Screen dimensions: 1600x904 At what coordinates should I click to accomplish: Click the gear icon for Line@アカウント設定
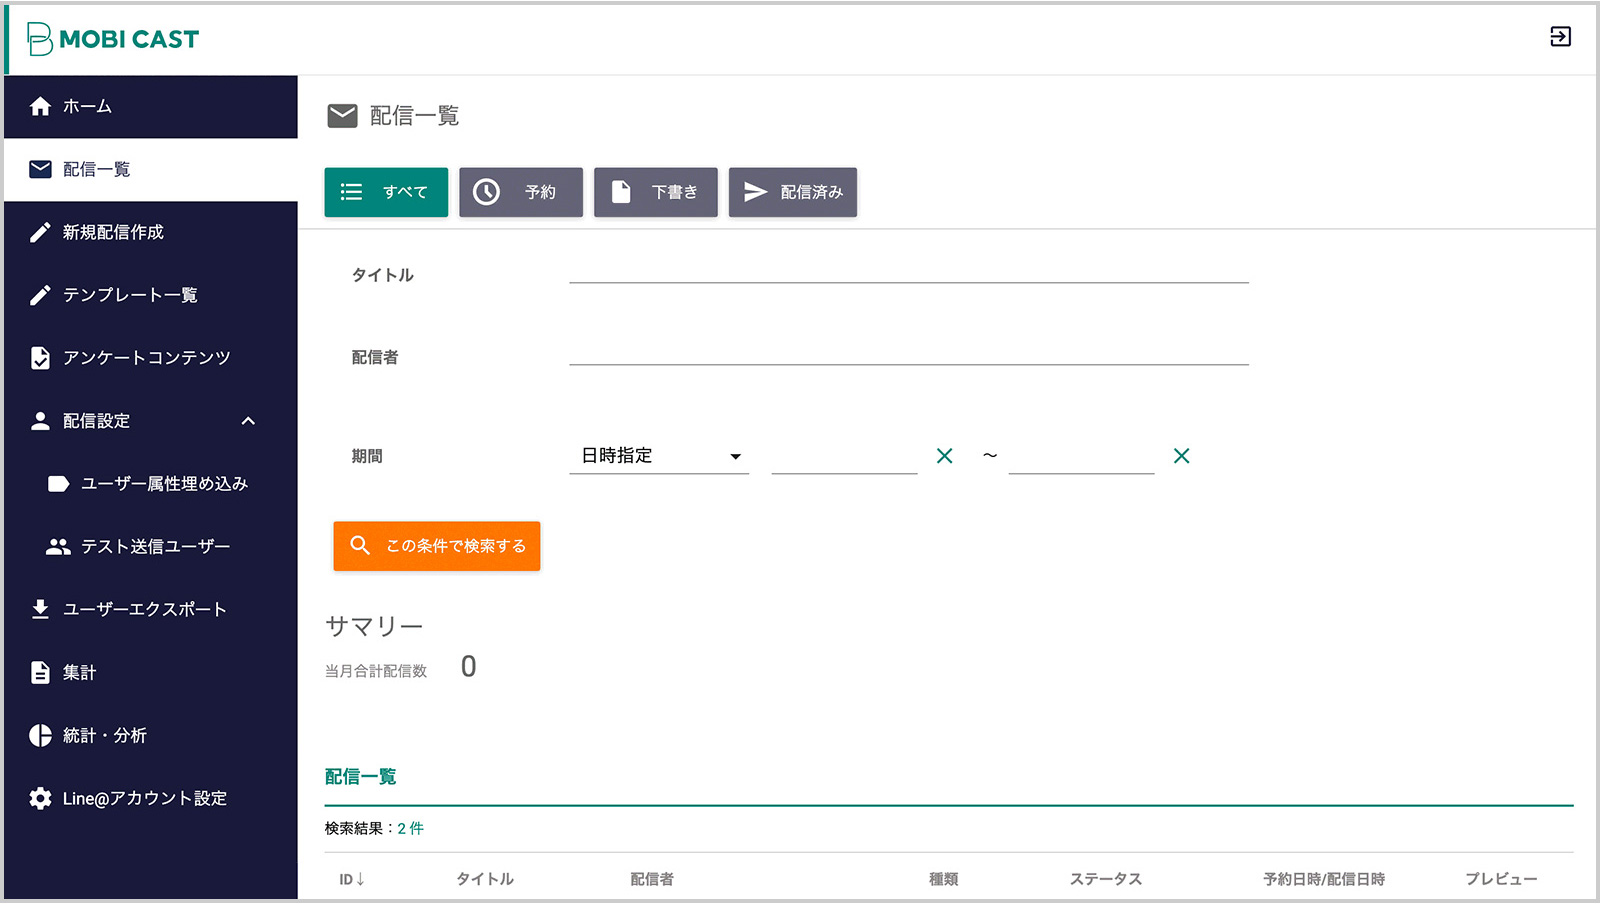(x=40, y=798)
